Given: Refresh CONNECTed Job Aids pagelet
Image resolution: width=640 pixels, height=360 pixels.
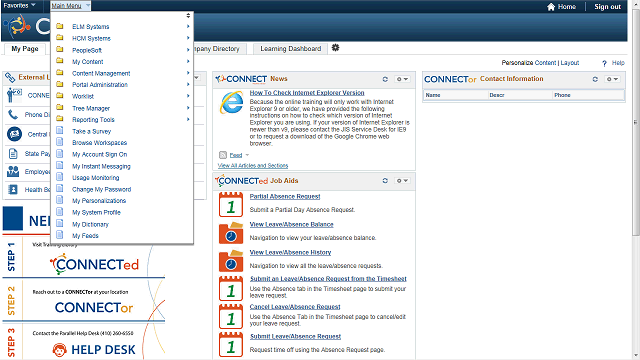Looking at the screenshot, I should point(385,180).
